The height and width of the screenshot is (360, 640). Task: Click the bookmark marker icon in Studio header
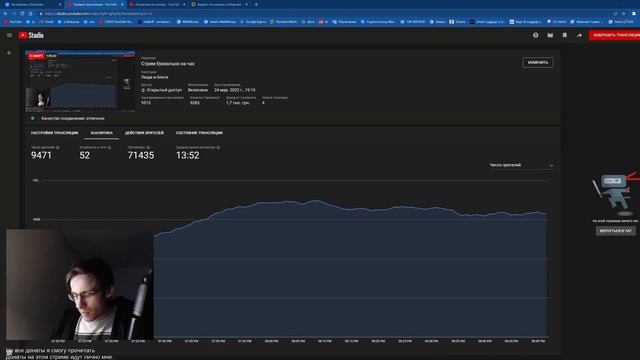(x=565, y=35)
